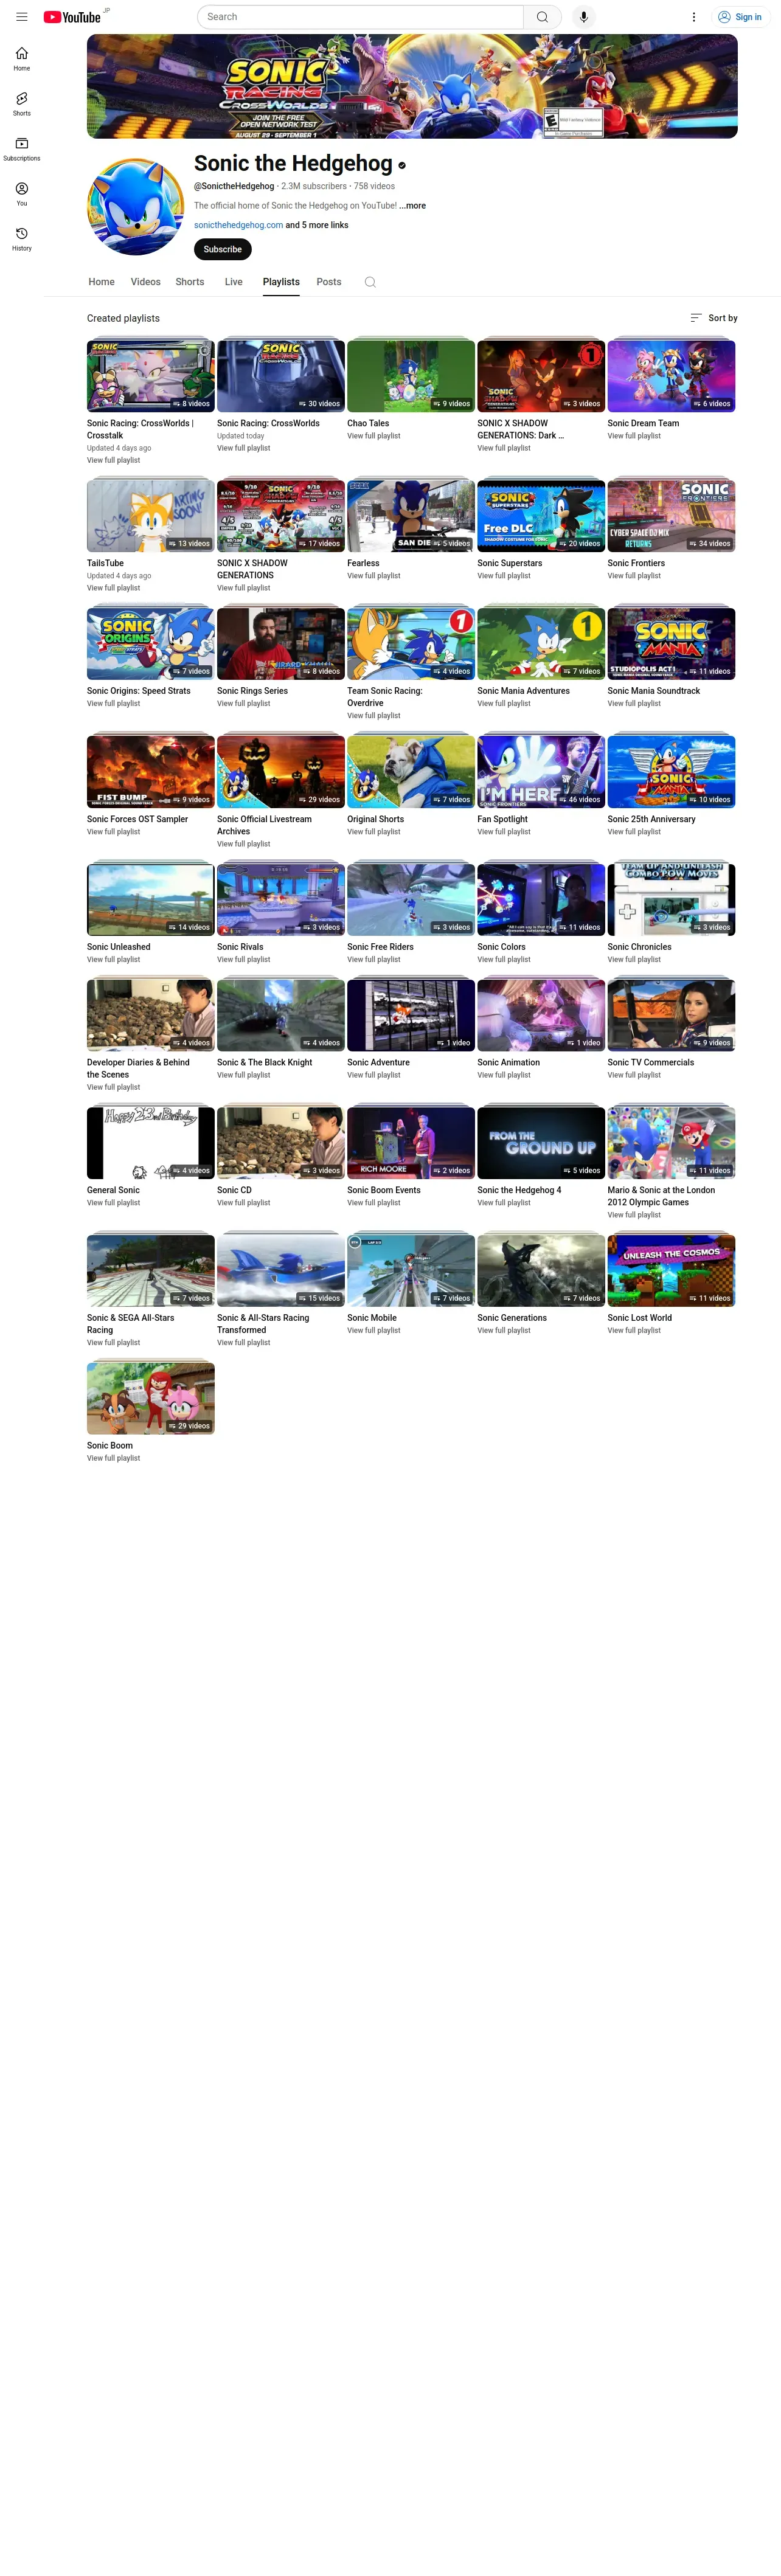Open Sonic Mania Soundtrack thumbnail
This screenshot has width=781, height=2576.
(671, 644)
